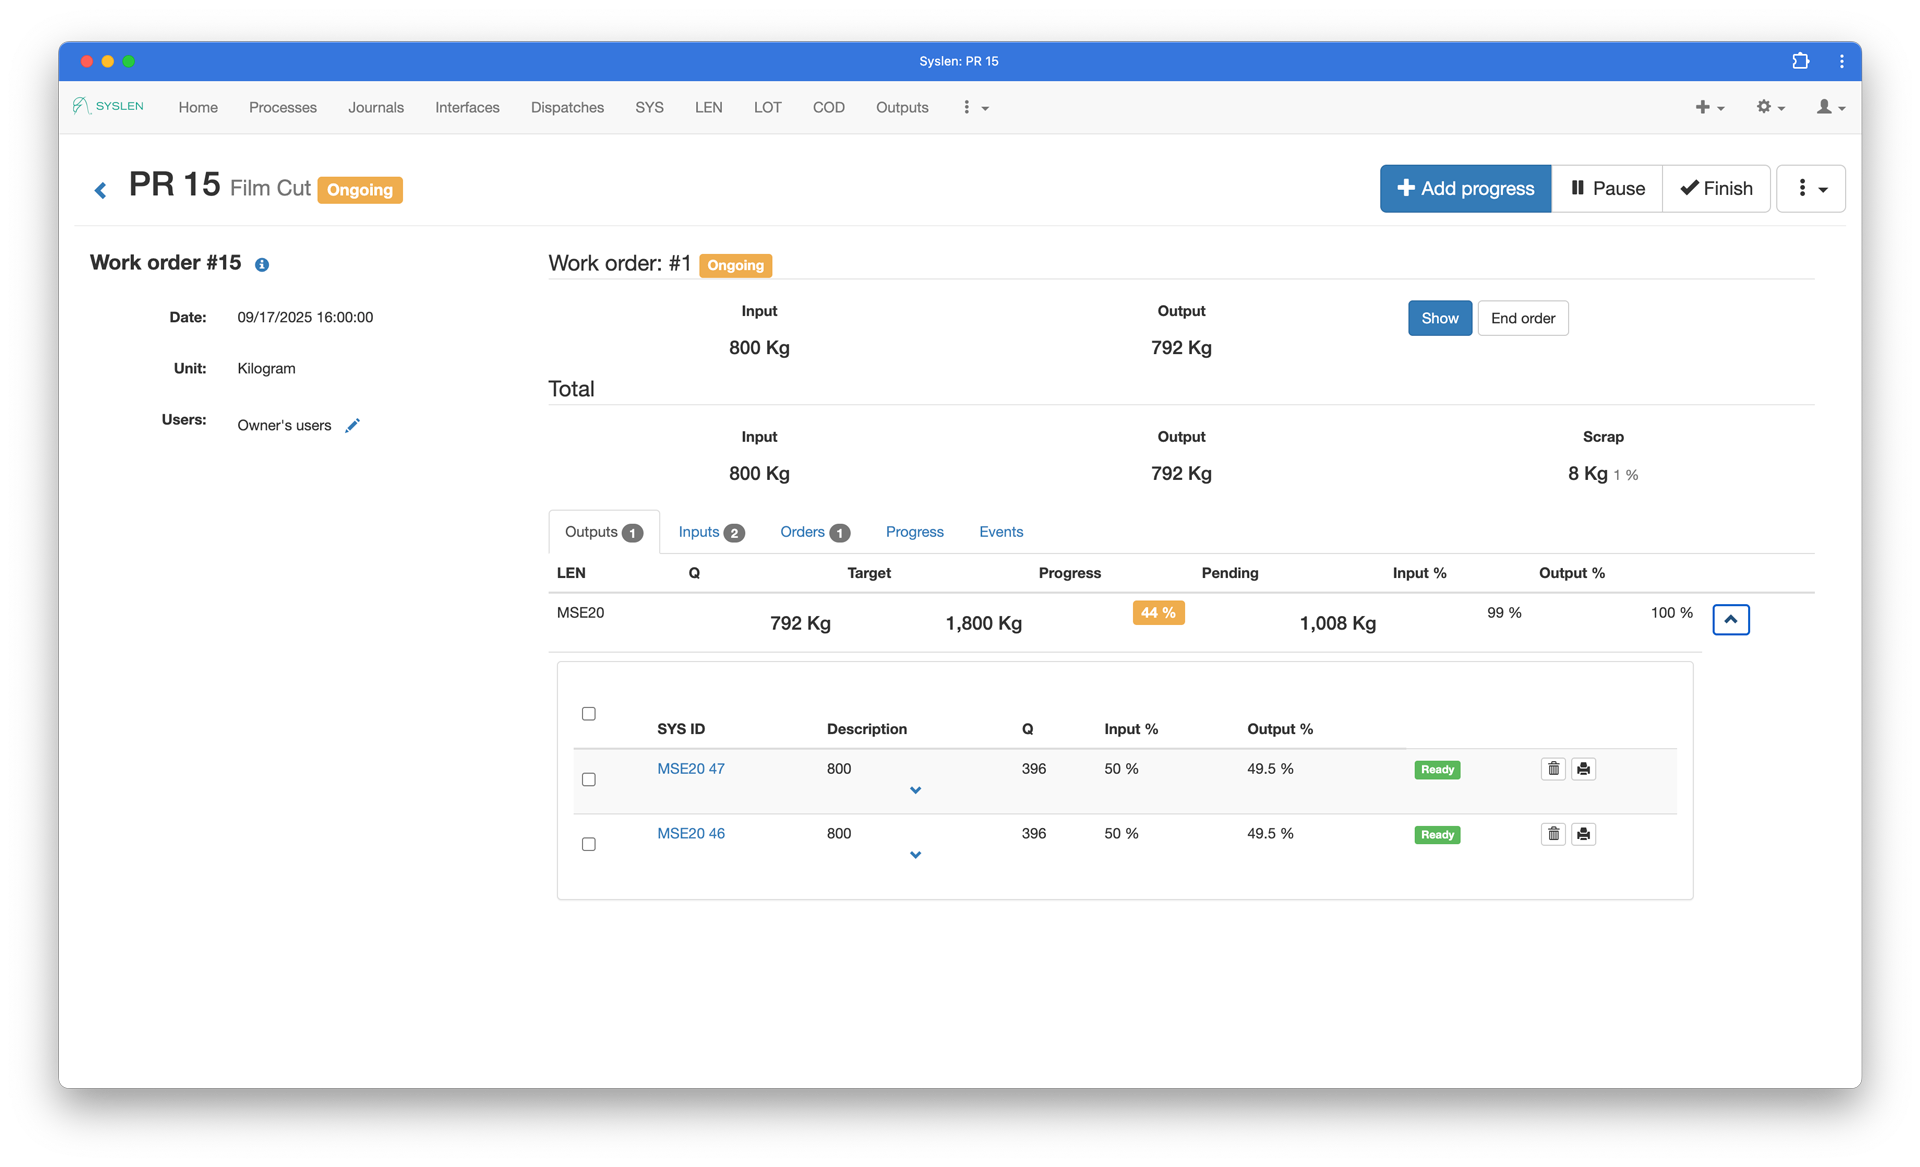The image size is (1920, 1167).
Task: Open the Dispatches menu item
Action: 567,107
